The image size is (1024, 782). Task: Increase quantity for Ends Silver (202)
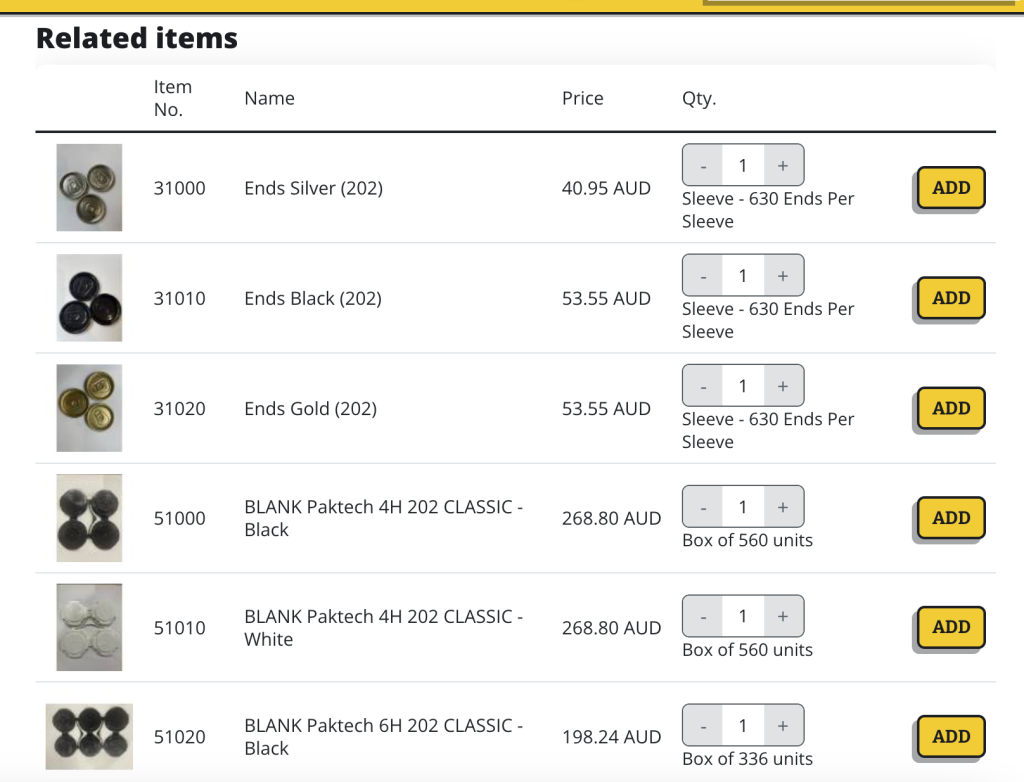783,165
